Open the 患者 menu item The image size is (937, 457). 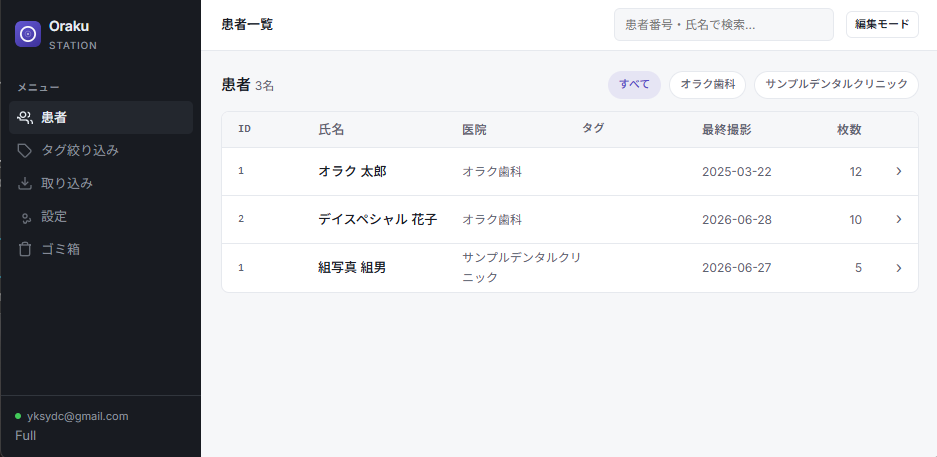pos(101,118)
